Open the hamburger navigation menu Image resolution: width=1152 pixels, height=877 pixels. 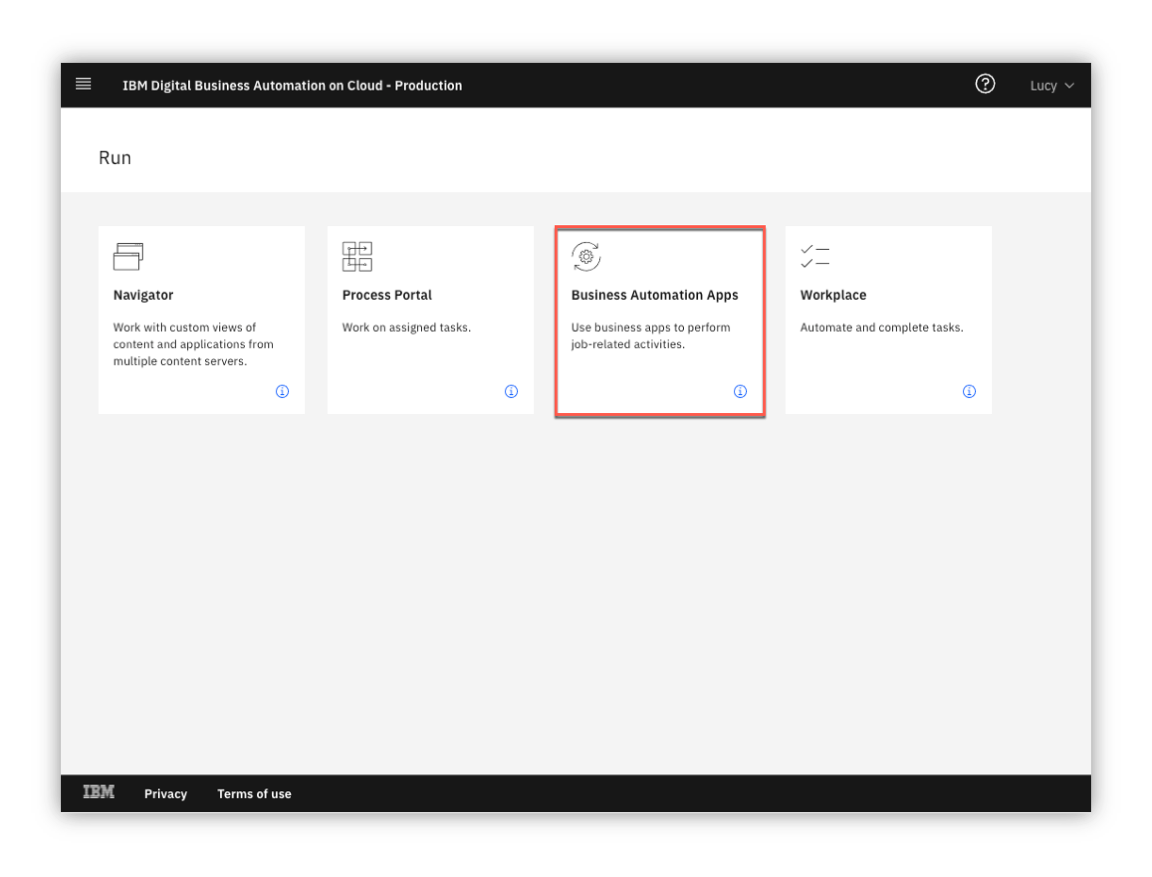point(84,84)
